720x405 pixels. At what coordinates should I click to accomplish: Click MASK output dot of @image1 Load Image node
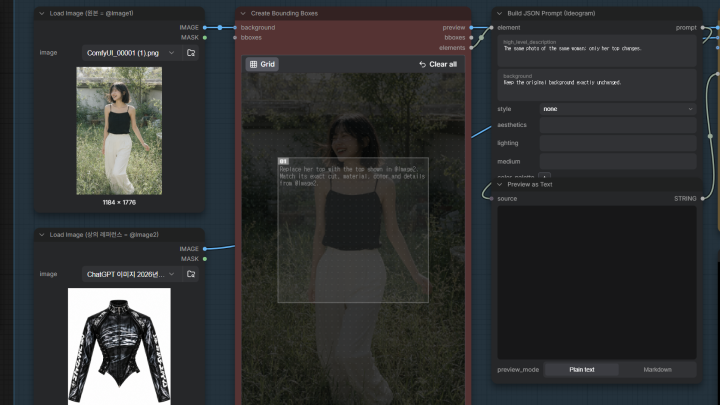tap(205, 38)
